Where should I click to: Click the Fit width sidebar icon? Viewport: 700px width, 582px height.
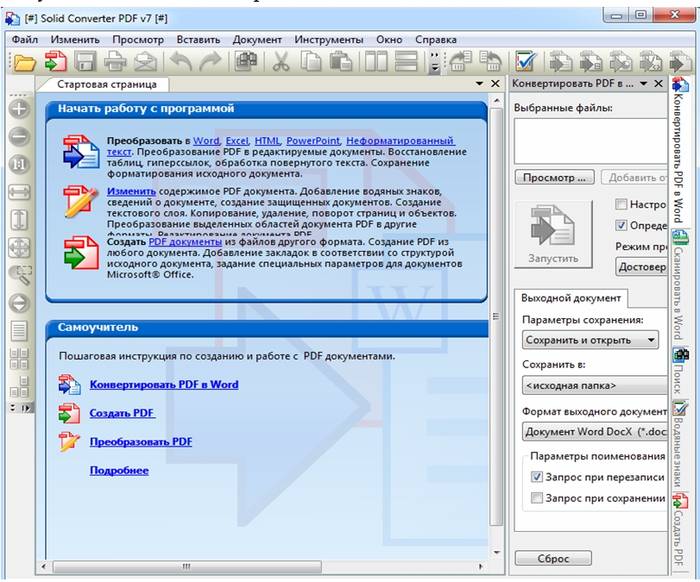pyautogui.click(x=19, y=192)
